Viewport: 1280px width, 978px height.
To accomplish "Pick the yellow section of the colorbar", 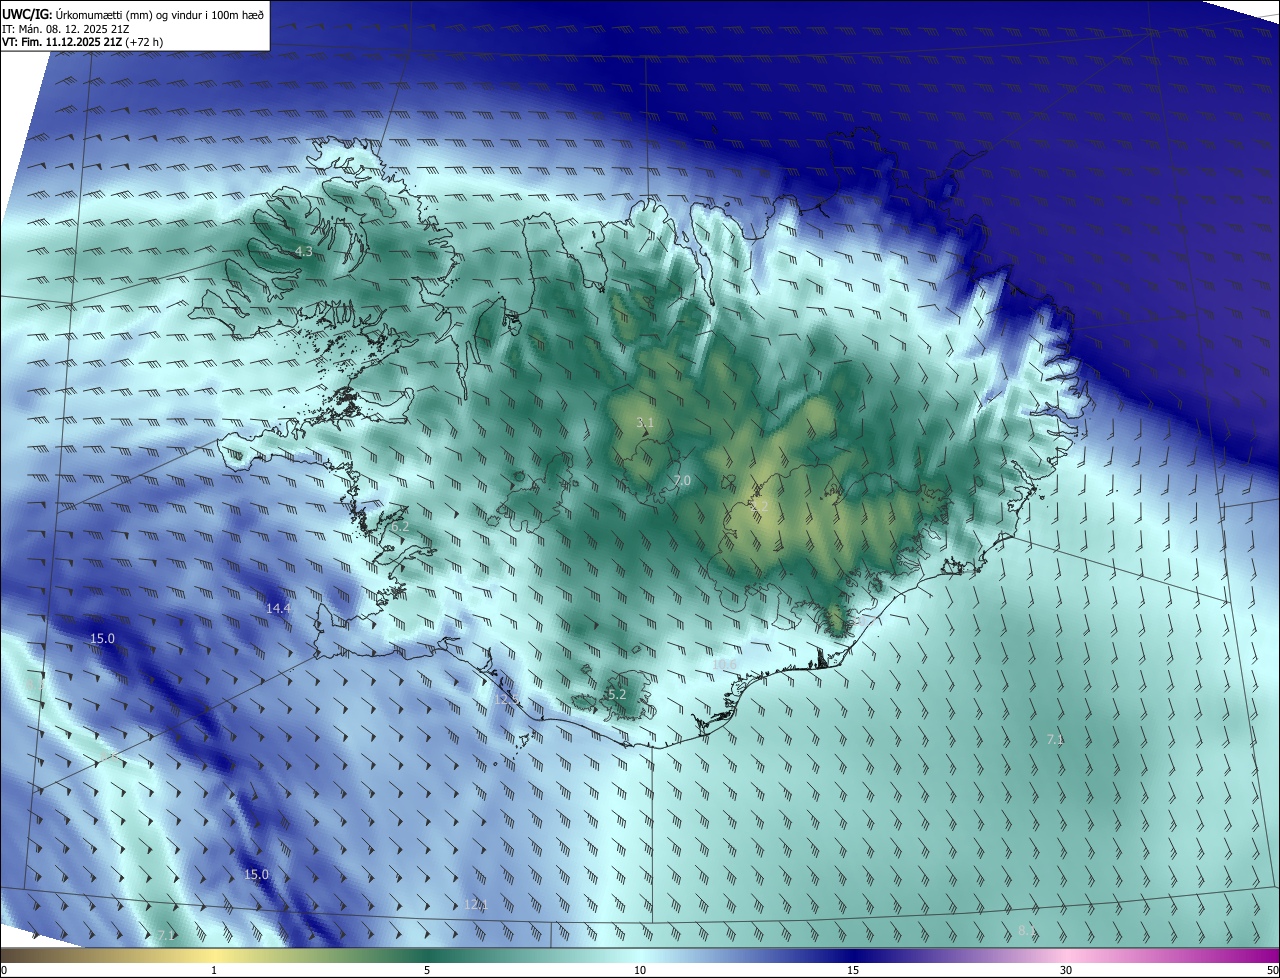I will [x=214, y=955].
